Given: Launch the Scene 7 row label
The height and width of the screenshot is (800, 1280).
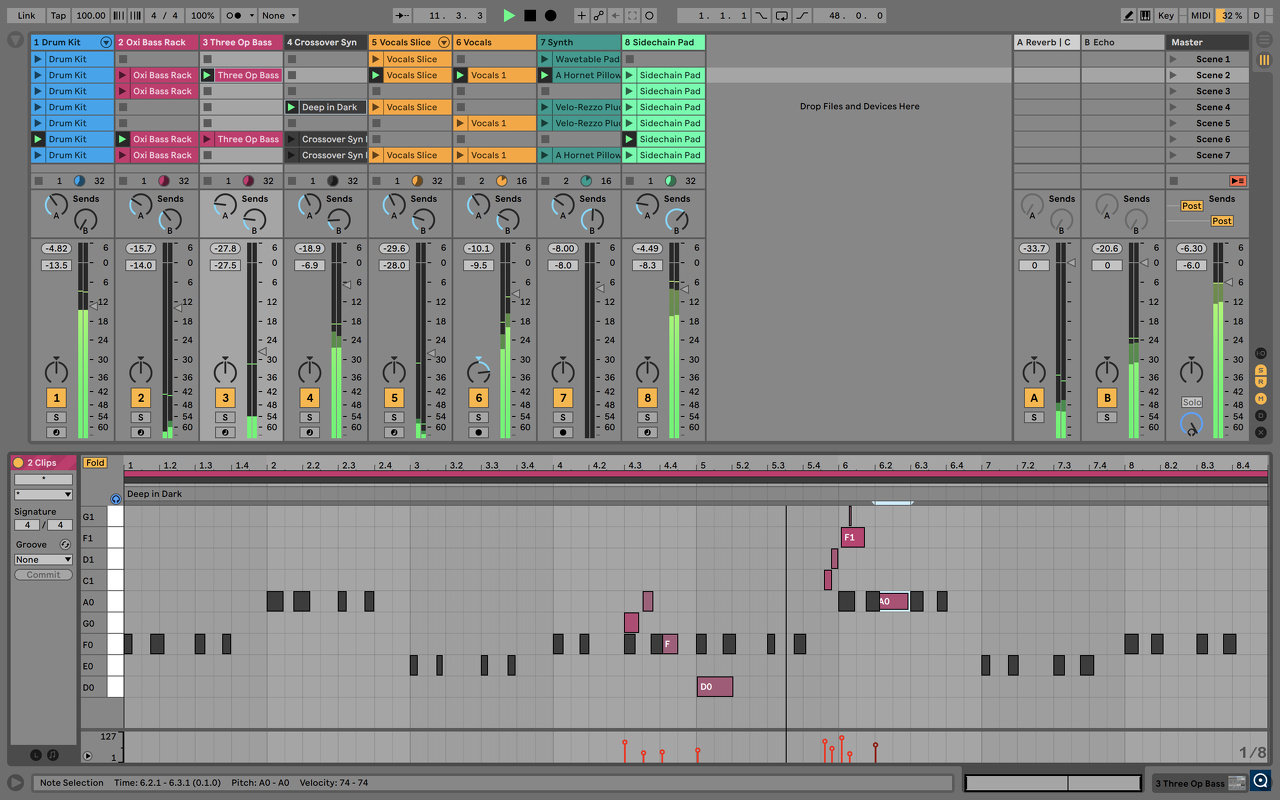Looking at the screenshot, I should pyautogui.click(x=1214, y=155).
